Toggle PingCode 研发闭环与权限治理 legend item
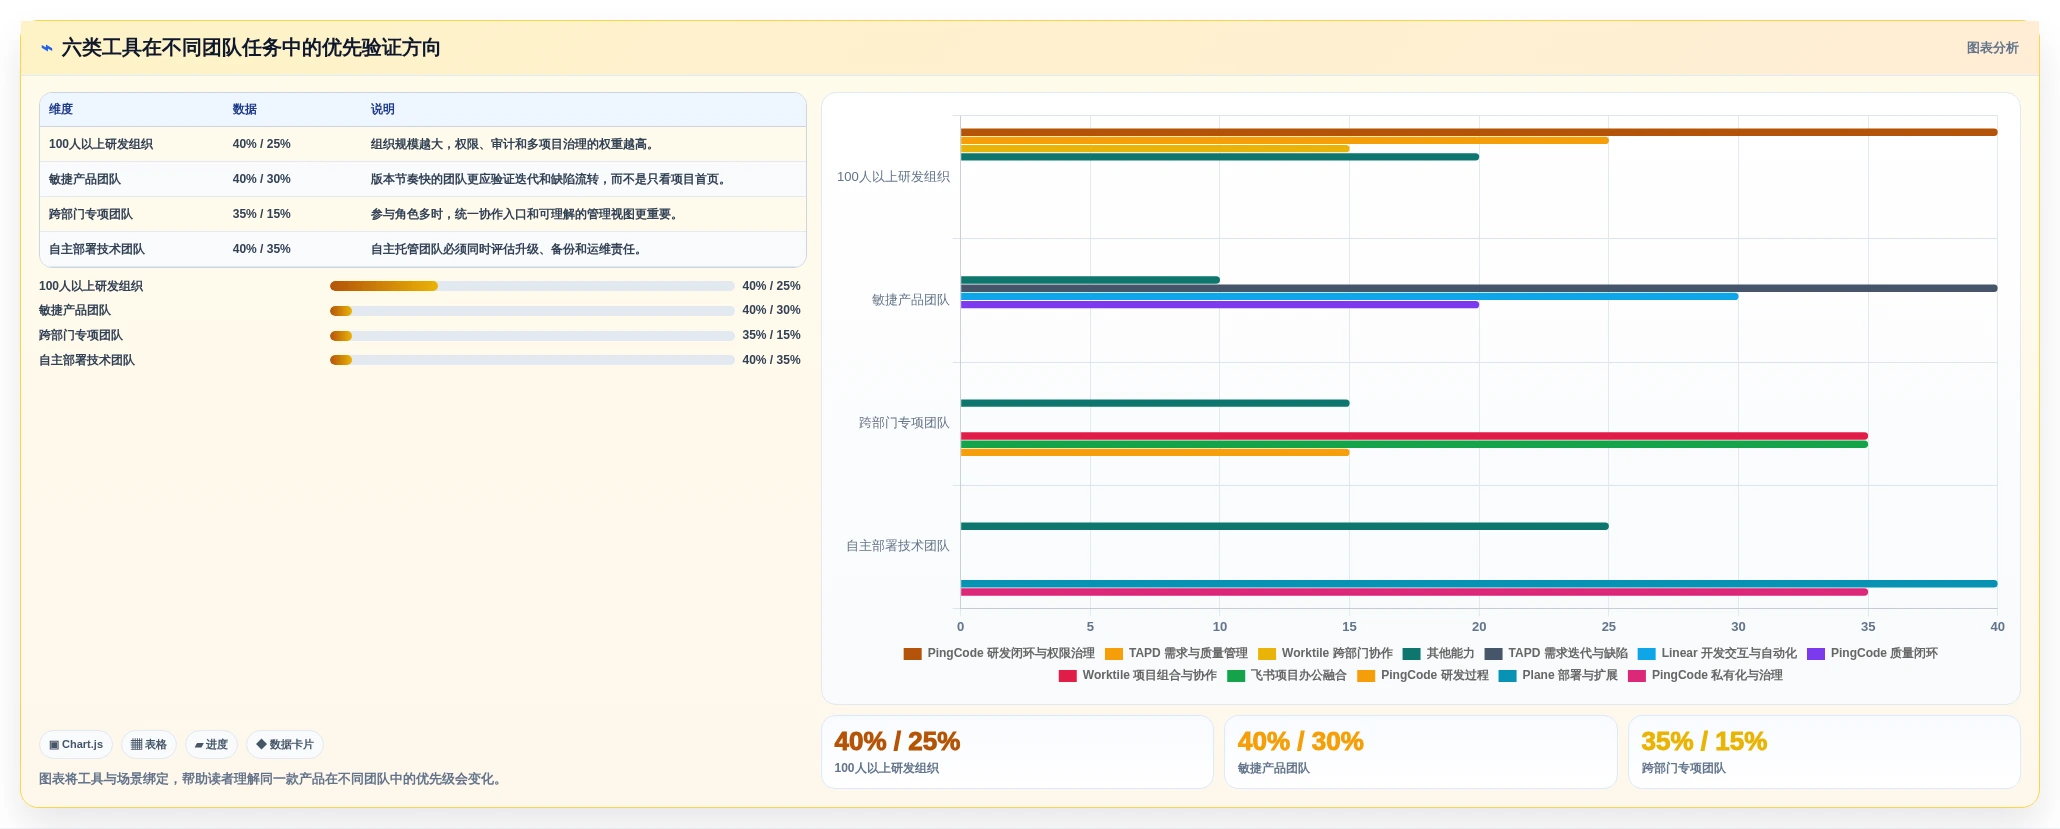This screenshot has width=2060, height=829. pos(999,653)
